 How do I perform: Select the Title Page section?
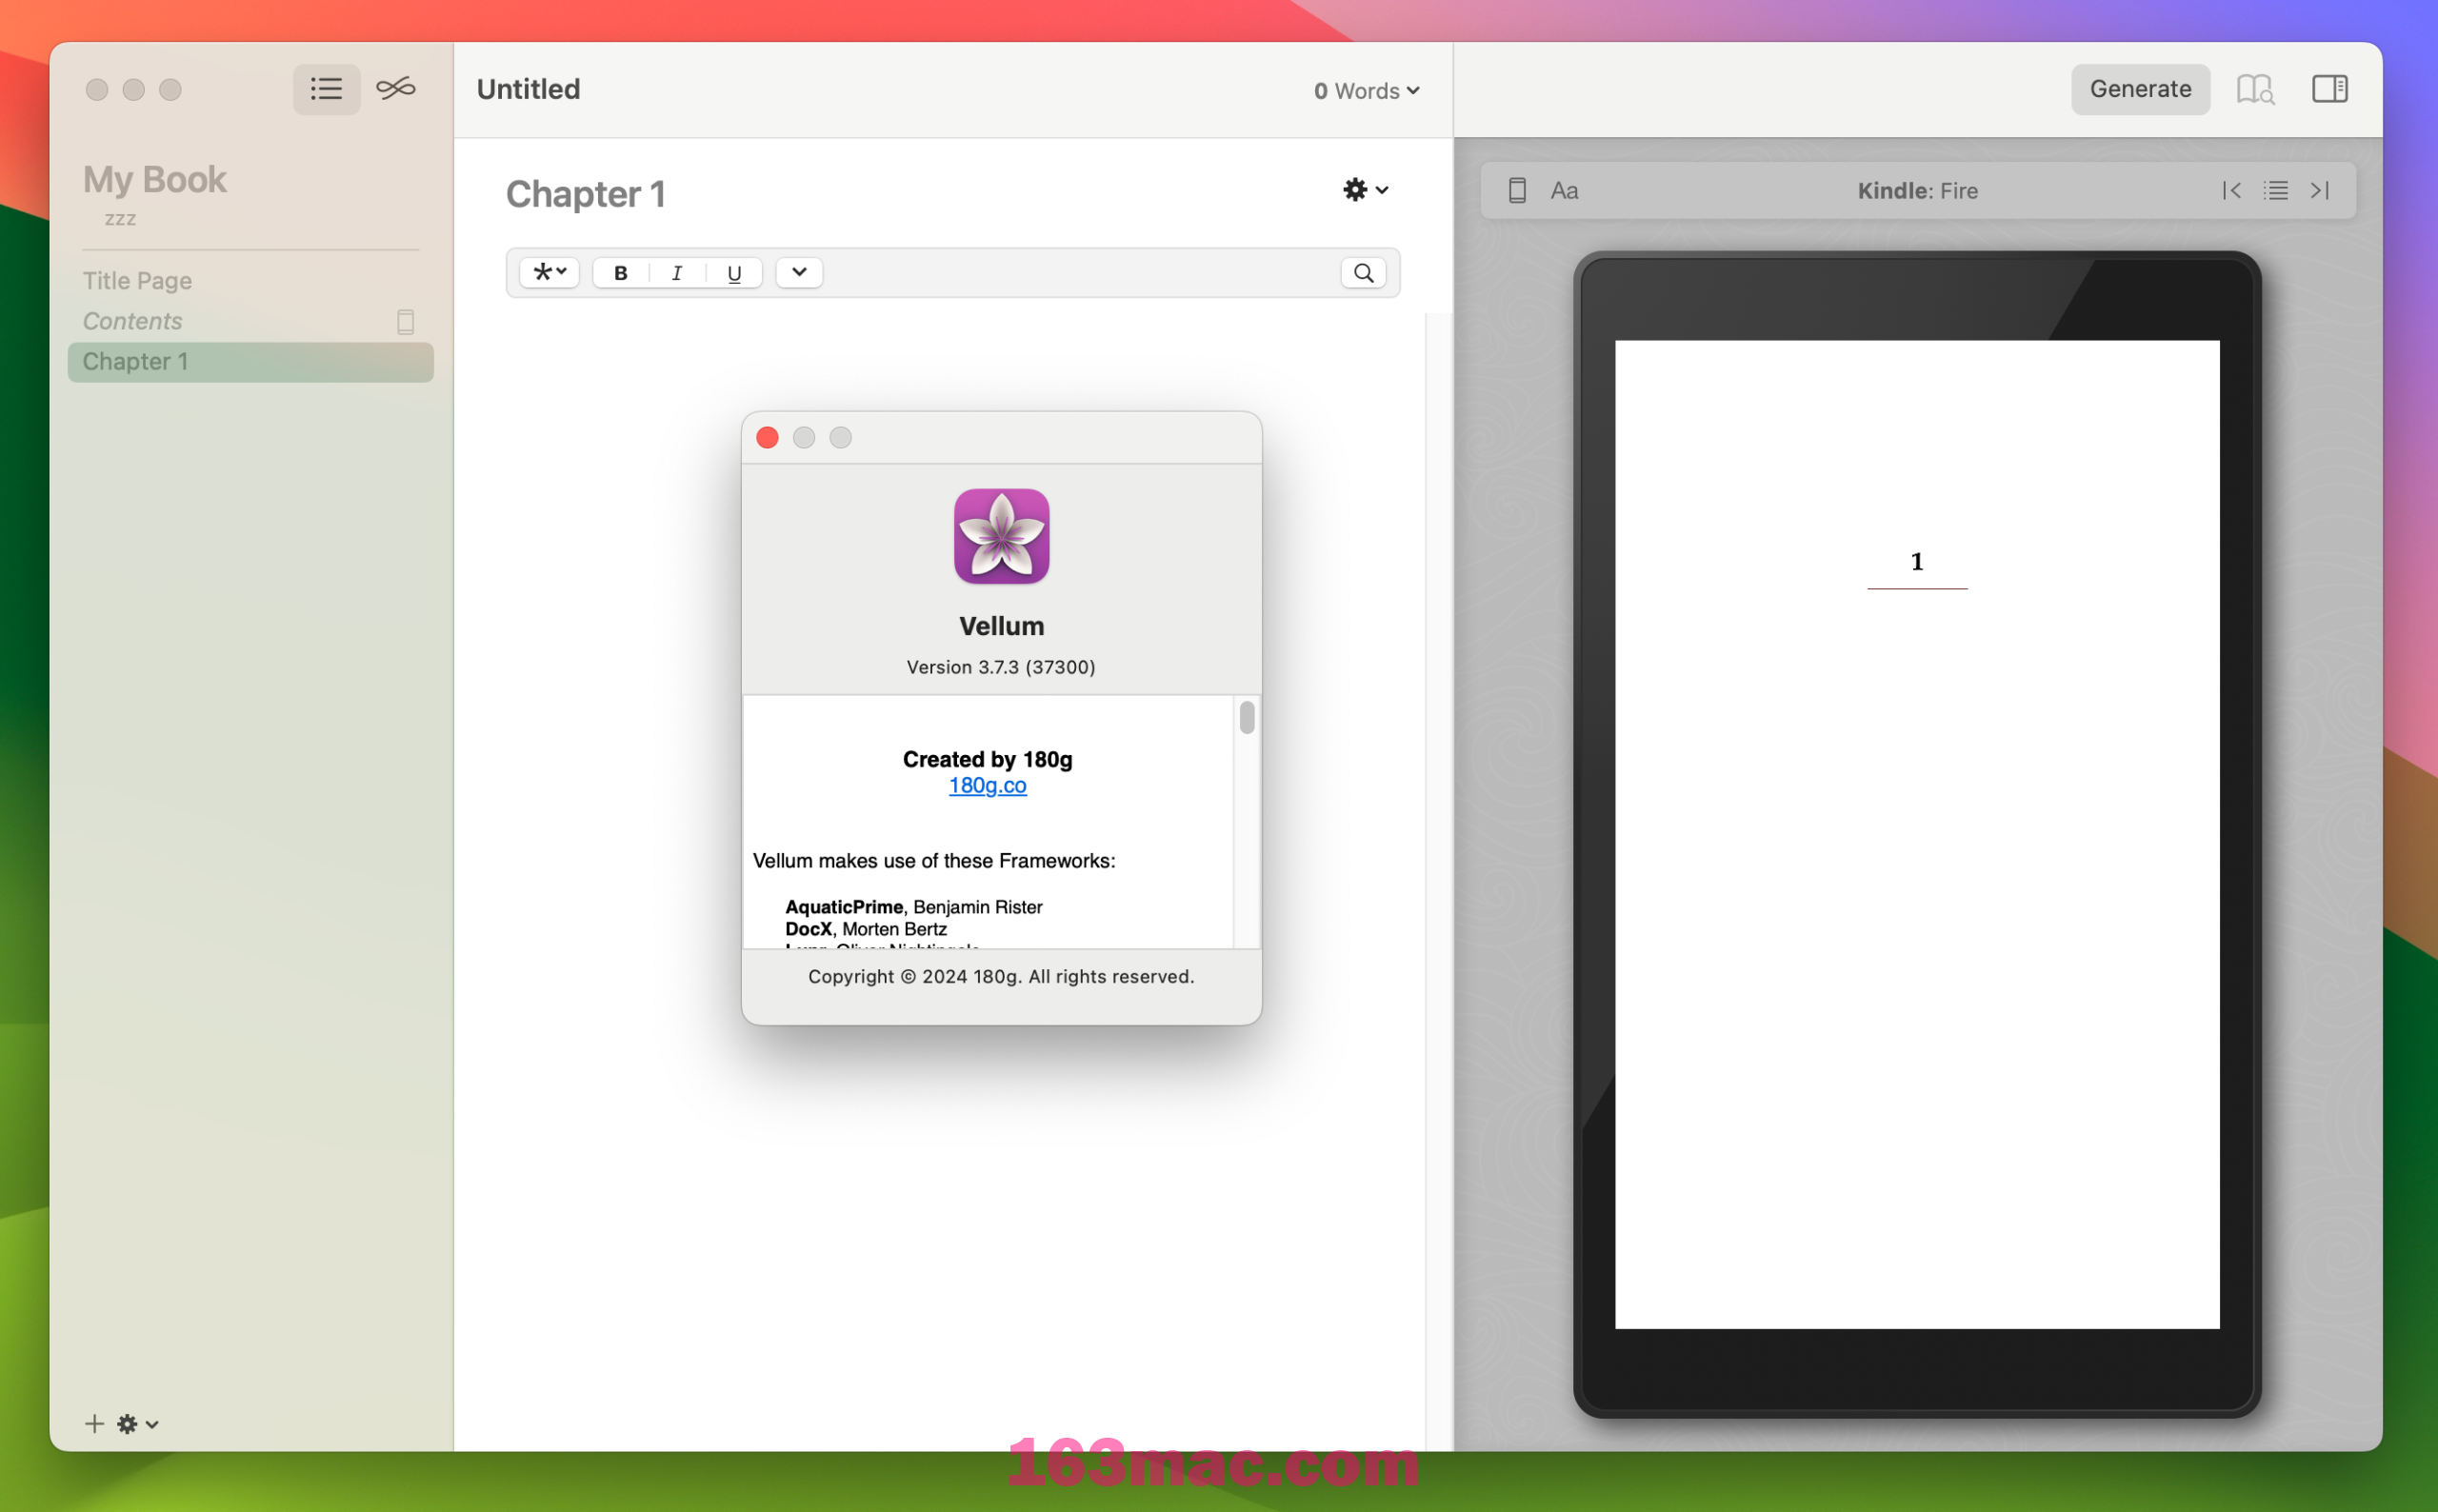pos(136,279)
